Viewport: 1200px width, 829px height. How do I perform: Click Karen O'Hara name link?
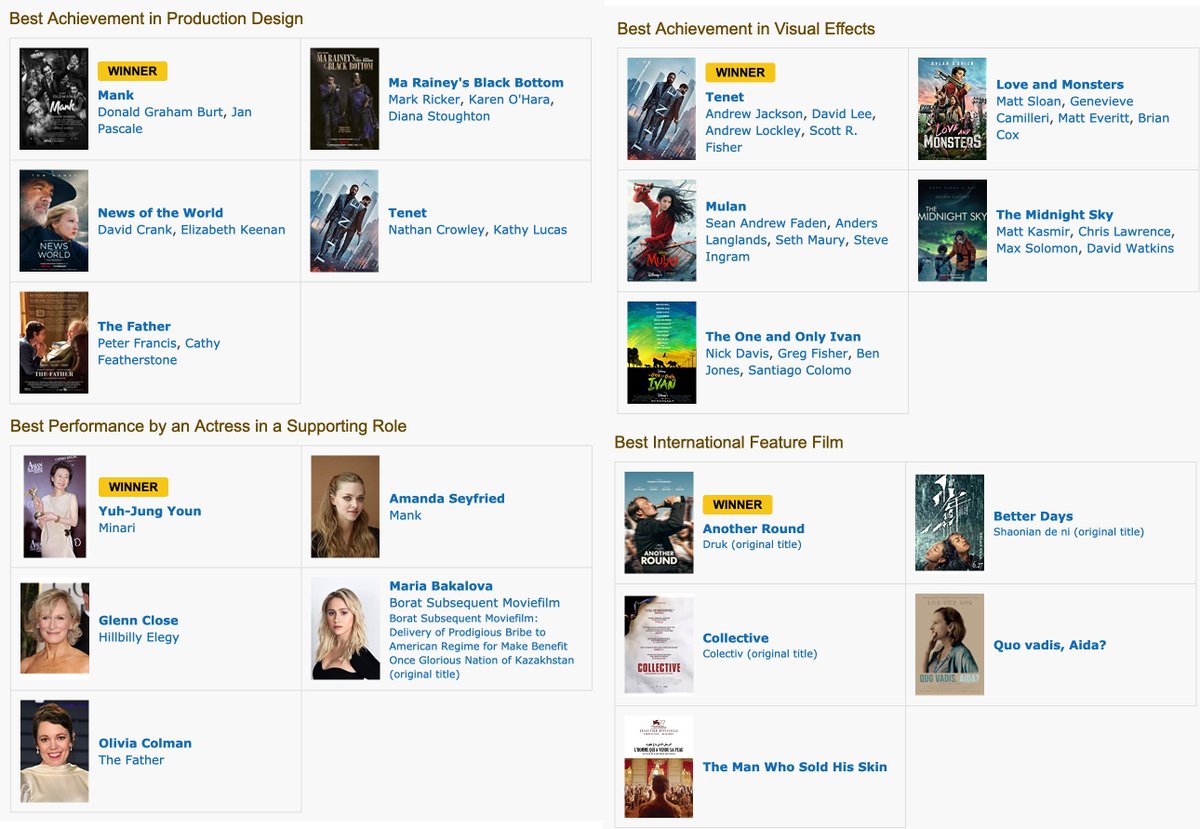pyautogui.click(x=508, y=99)
